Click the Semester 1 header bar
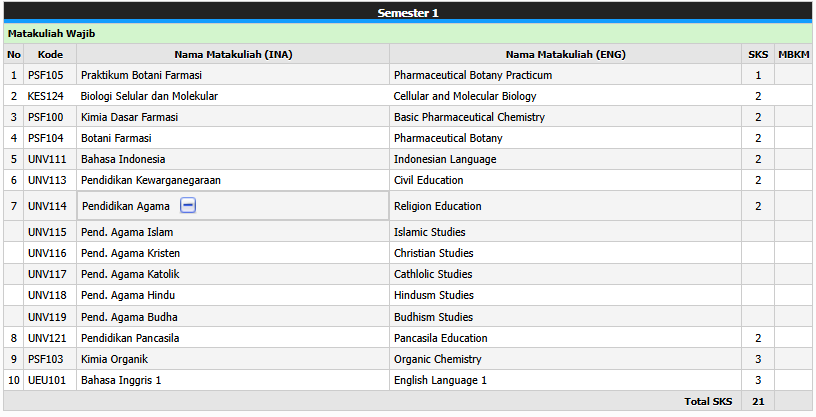The width and height of the screenshot is (816, 417). pos(408,12)
